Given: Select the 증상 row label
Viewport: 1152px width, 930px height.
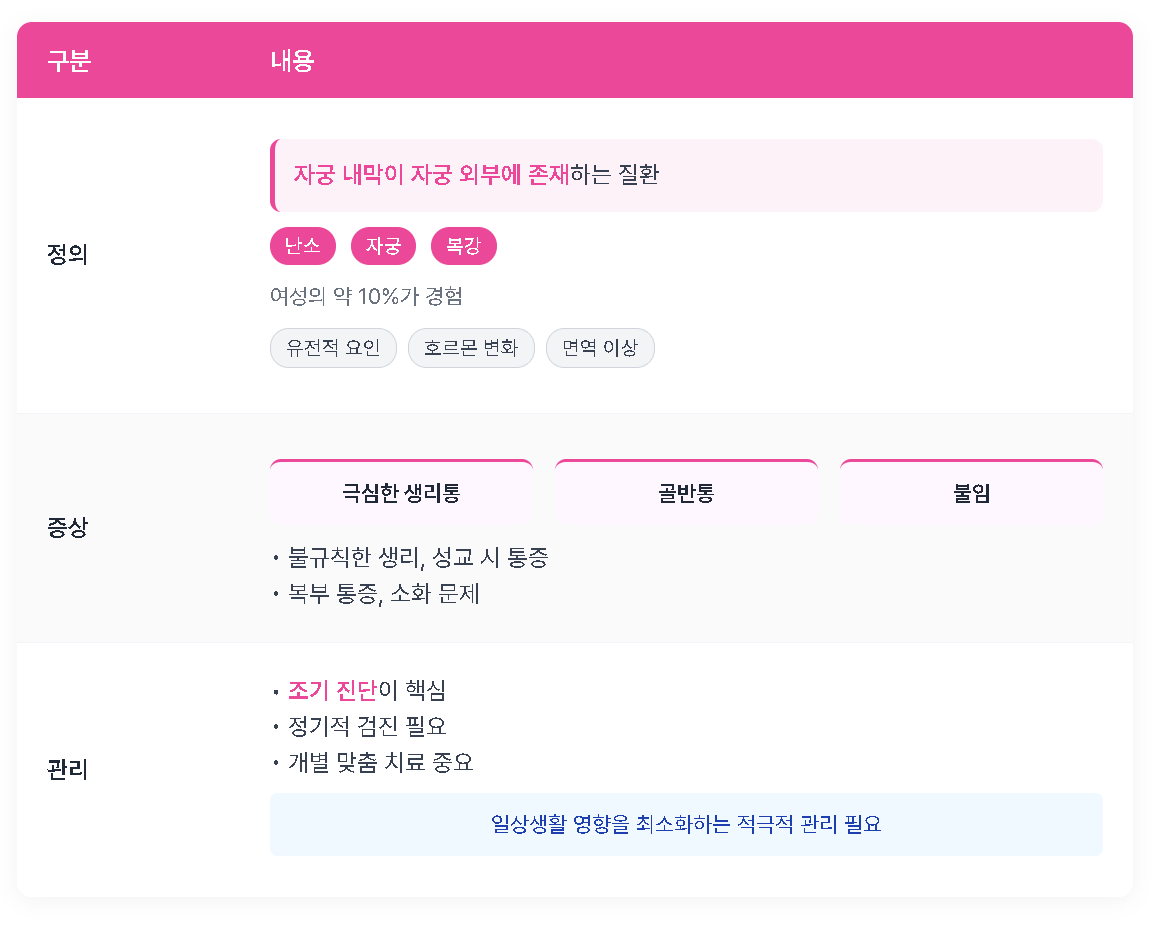Looking at the screenshot, I should [68, 527].
